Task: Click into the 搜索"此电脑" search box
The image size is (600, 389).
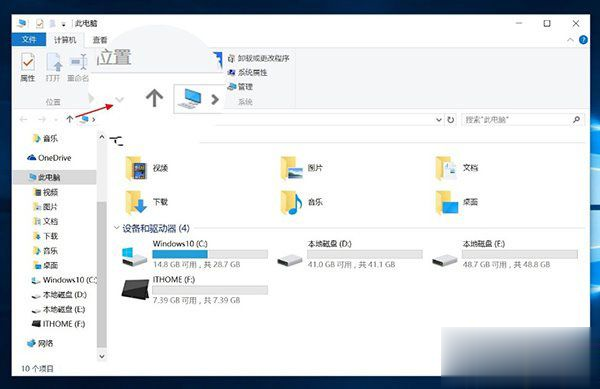Action: point(517,120)
